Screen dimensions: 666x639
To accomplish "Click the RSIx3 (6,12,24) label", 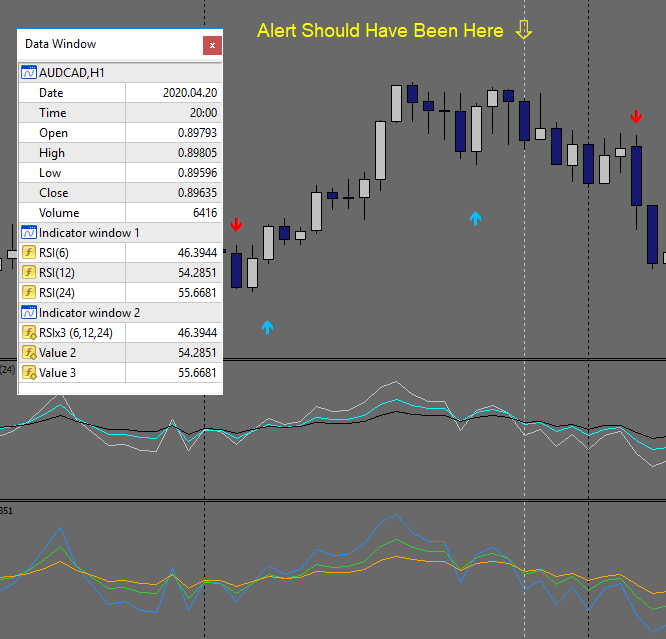I will click(76, 333).
